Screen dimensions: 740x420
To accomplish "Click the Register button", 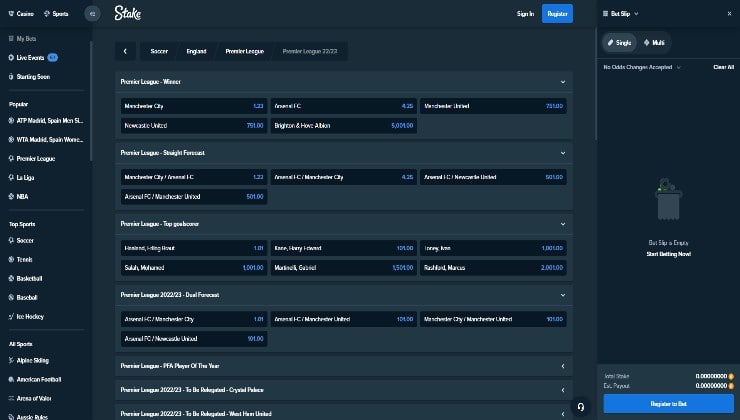I will click(557, 14).
